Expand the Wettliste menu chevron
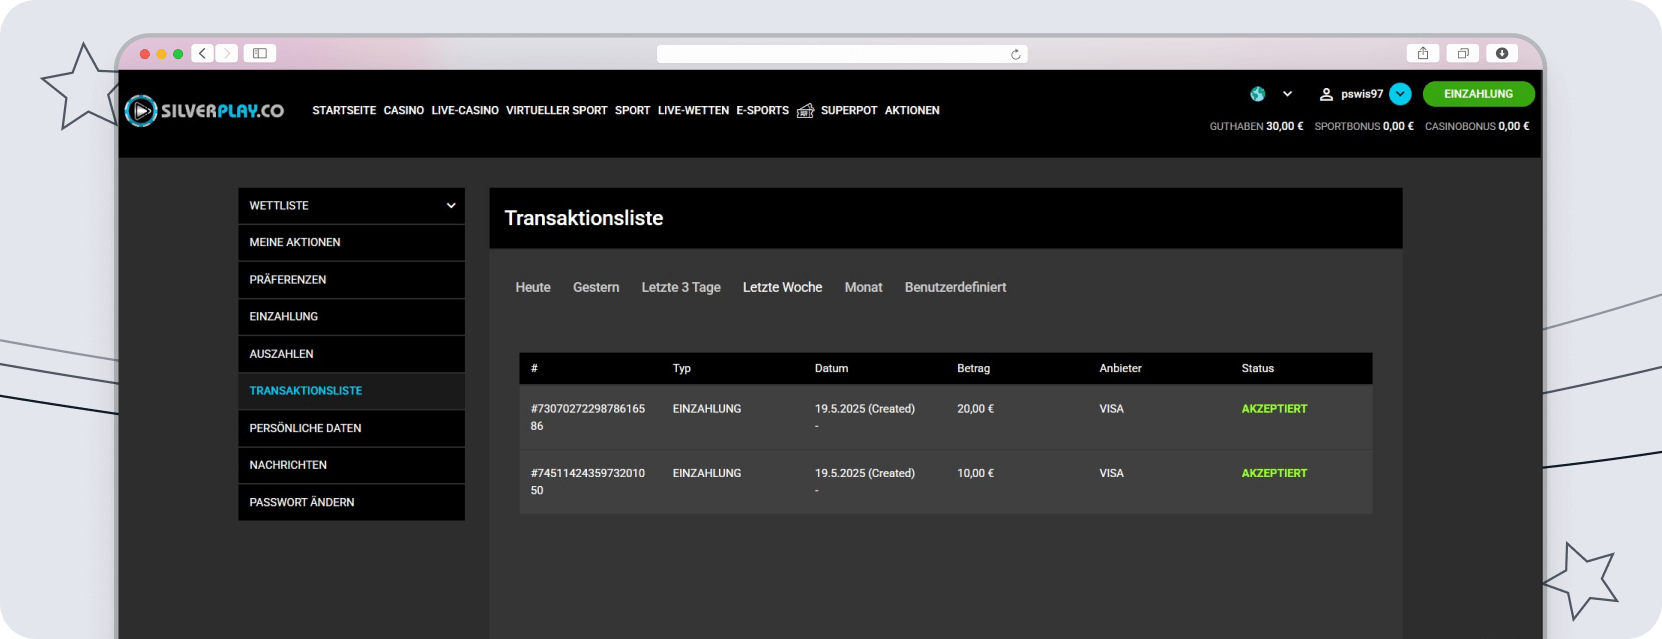Viewport: 1662px width, 639px height. [x=451, y=206]
